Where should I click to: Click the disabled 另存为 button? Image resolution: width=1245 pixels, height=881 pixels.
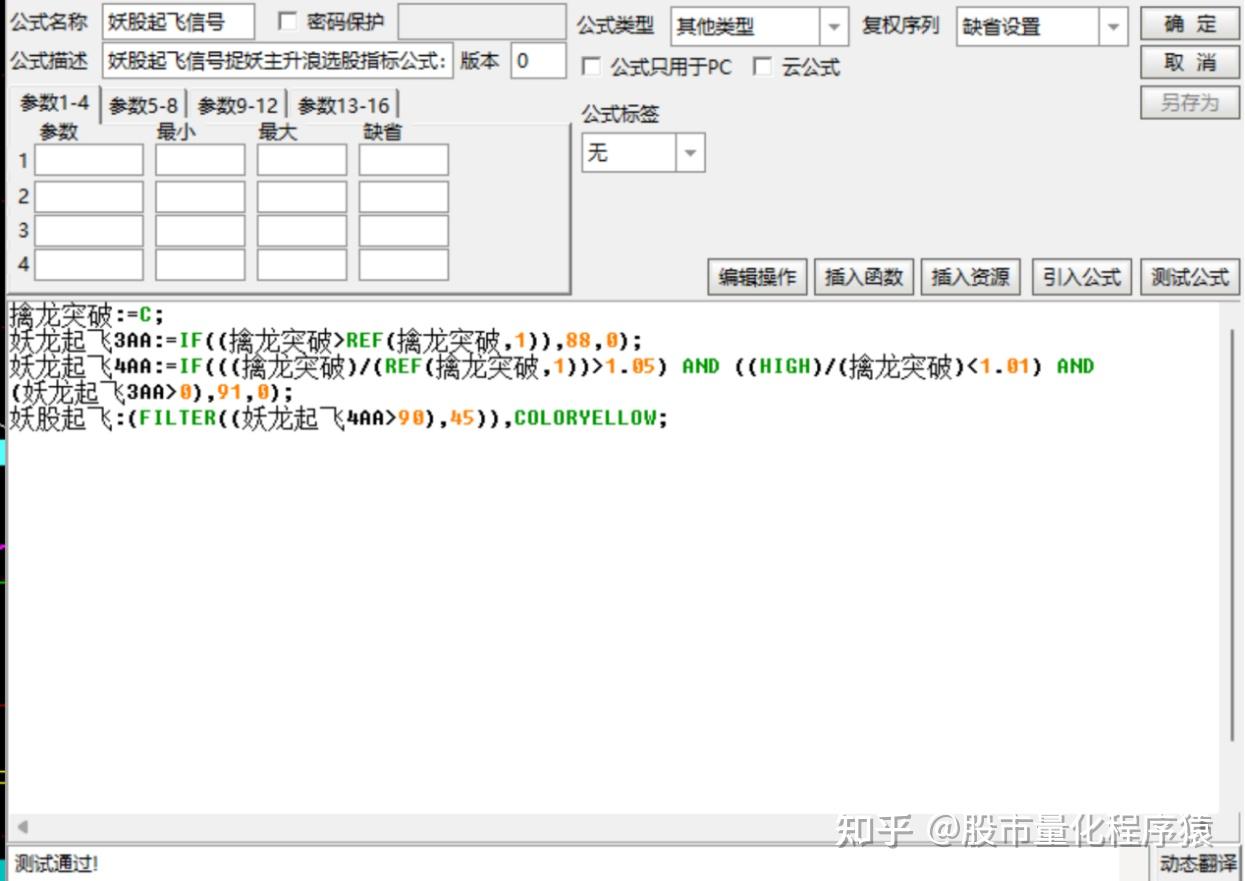1190,102
